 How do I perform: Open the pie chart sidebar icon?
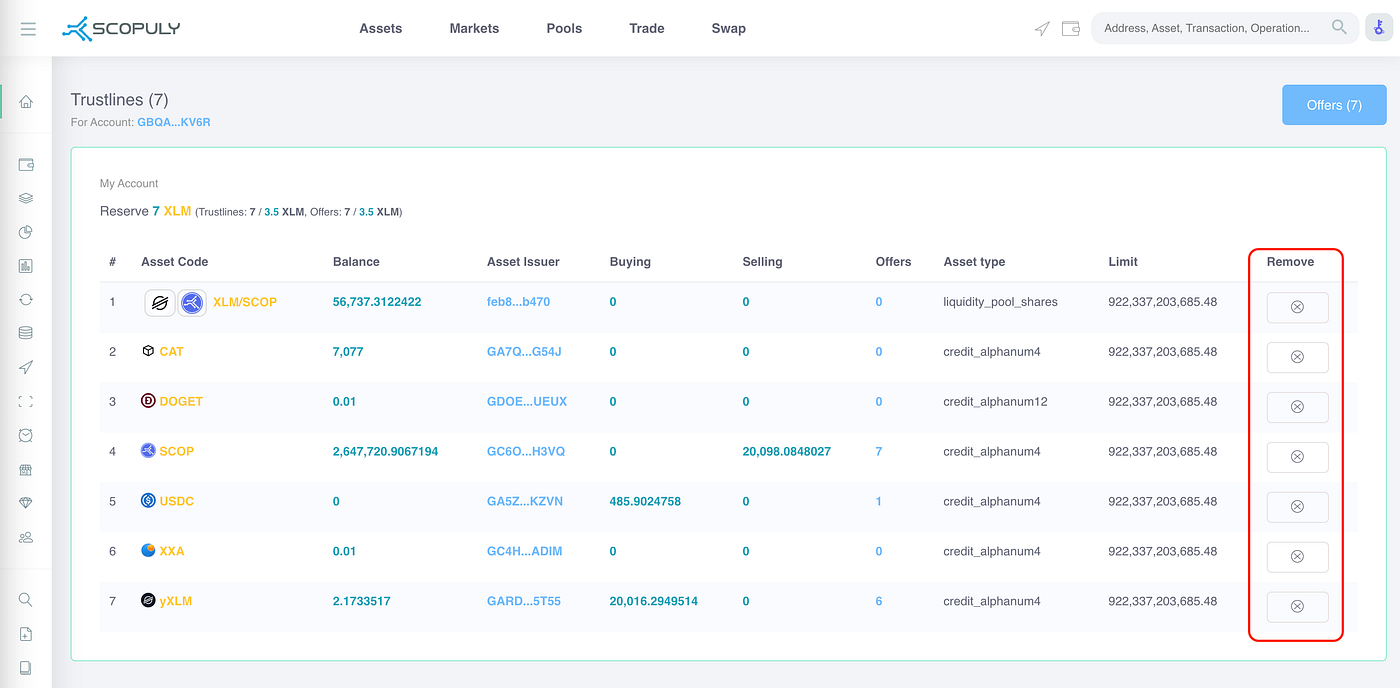(26, 232)
